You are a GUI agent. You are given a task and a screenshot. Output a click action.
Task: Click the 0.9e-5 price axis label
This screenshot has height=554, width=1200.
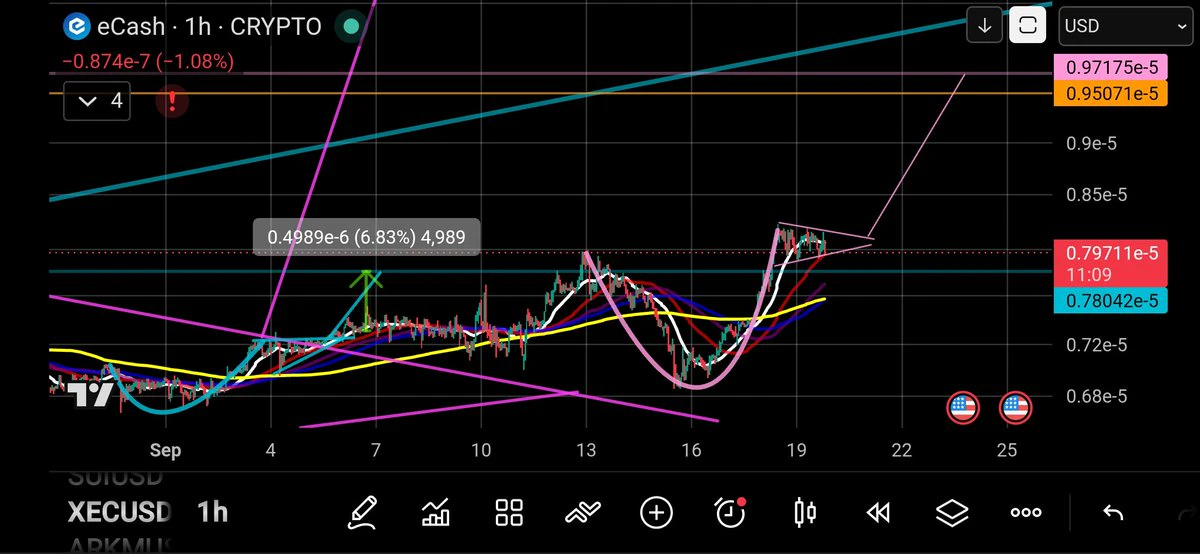click(1091, 144)
